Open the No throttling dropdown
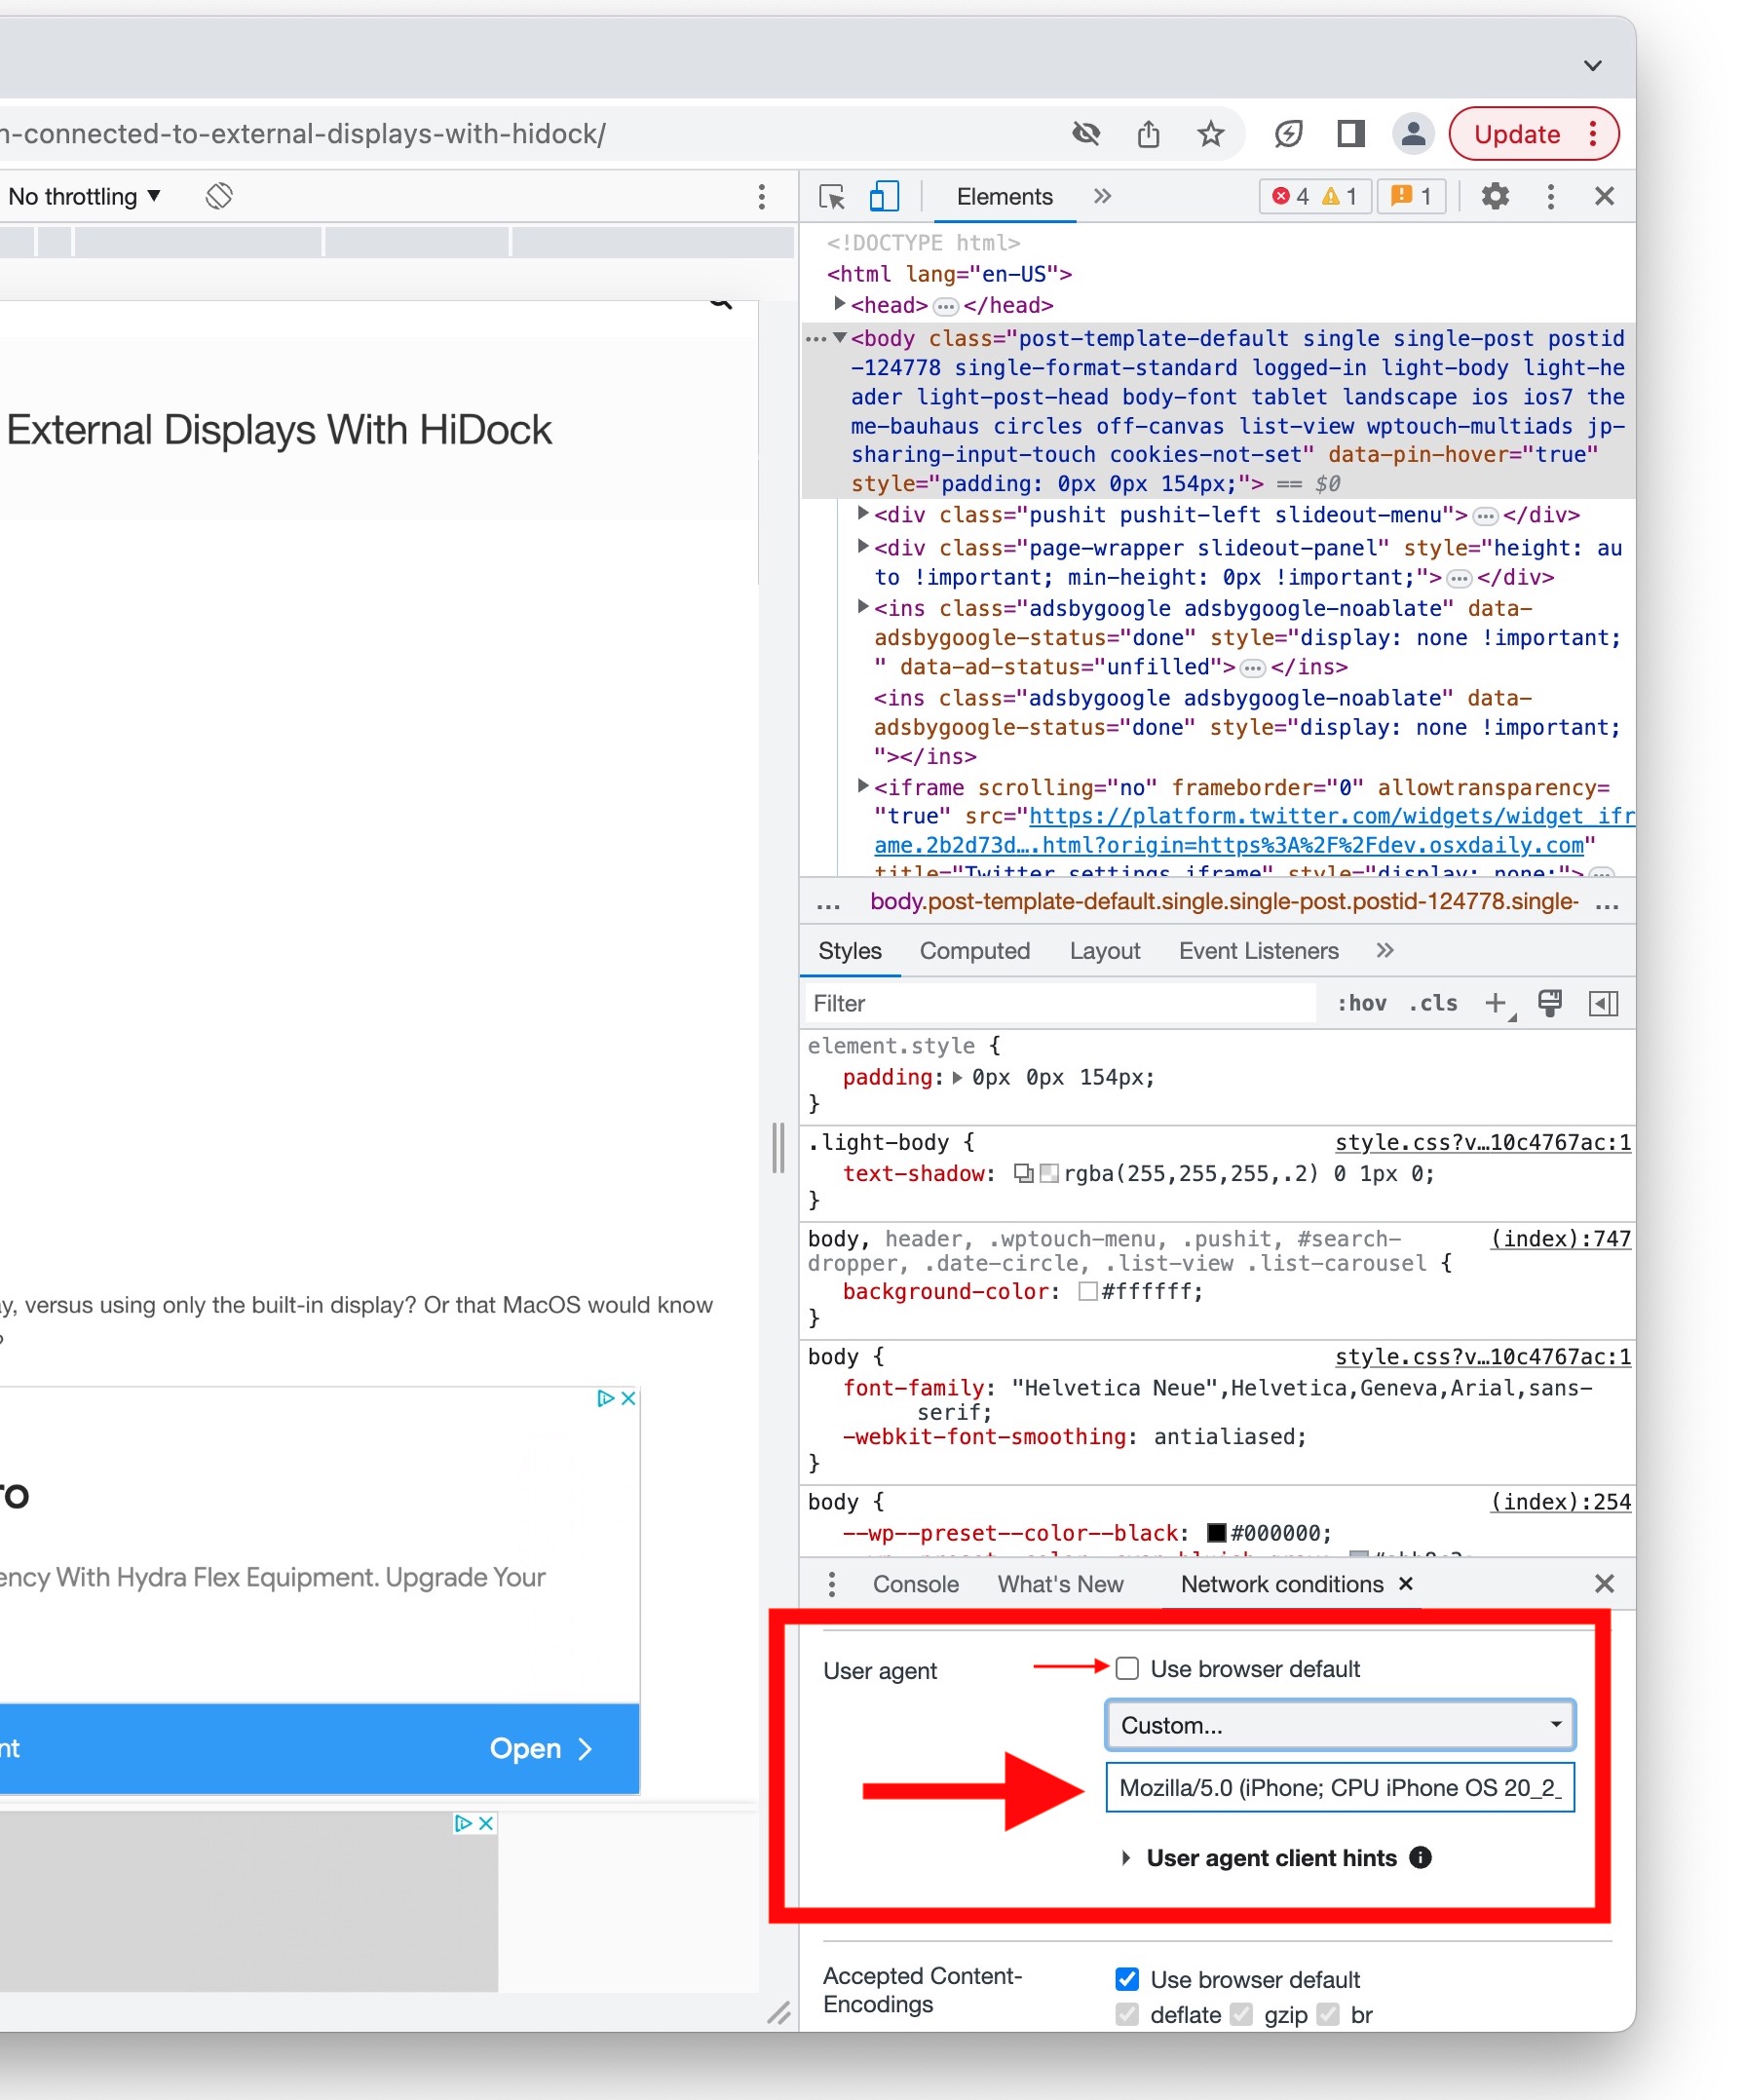The width and height of the screenshot is (1745, 2100). (x=84, y=197)
